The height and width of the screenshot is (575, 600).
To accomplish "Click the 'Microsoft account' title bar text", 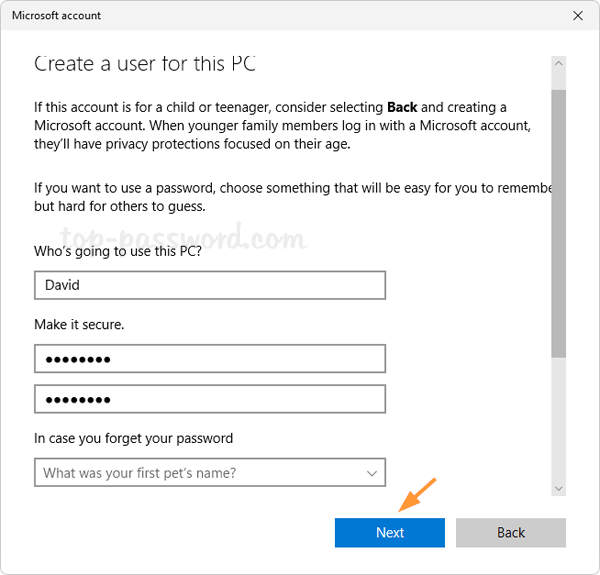I will pyautogui.click(x=56, y=16).
